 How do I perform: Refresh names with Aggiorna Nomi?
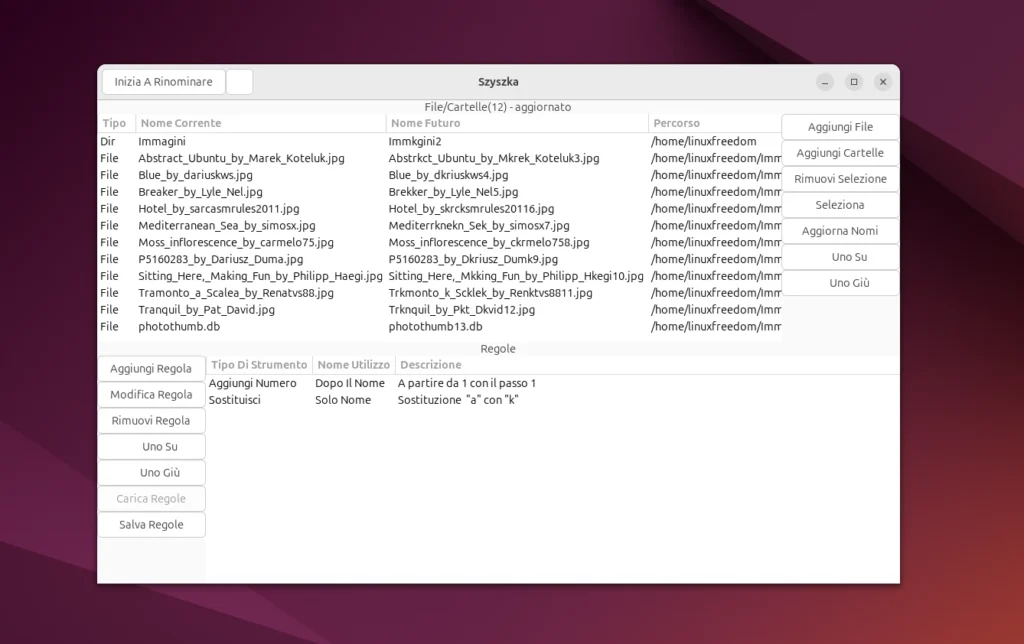point(839,231)
